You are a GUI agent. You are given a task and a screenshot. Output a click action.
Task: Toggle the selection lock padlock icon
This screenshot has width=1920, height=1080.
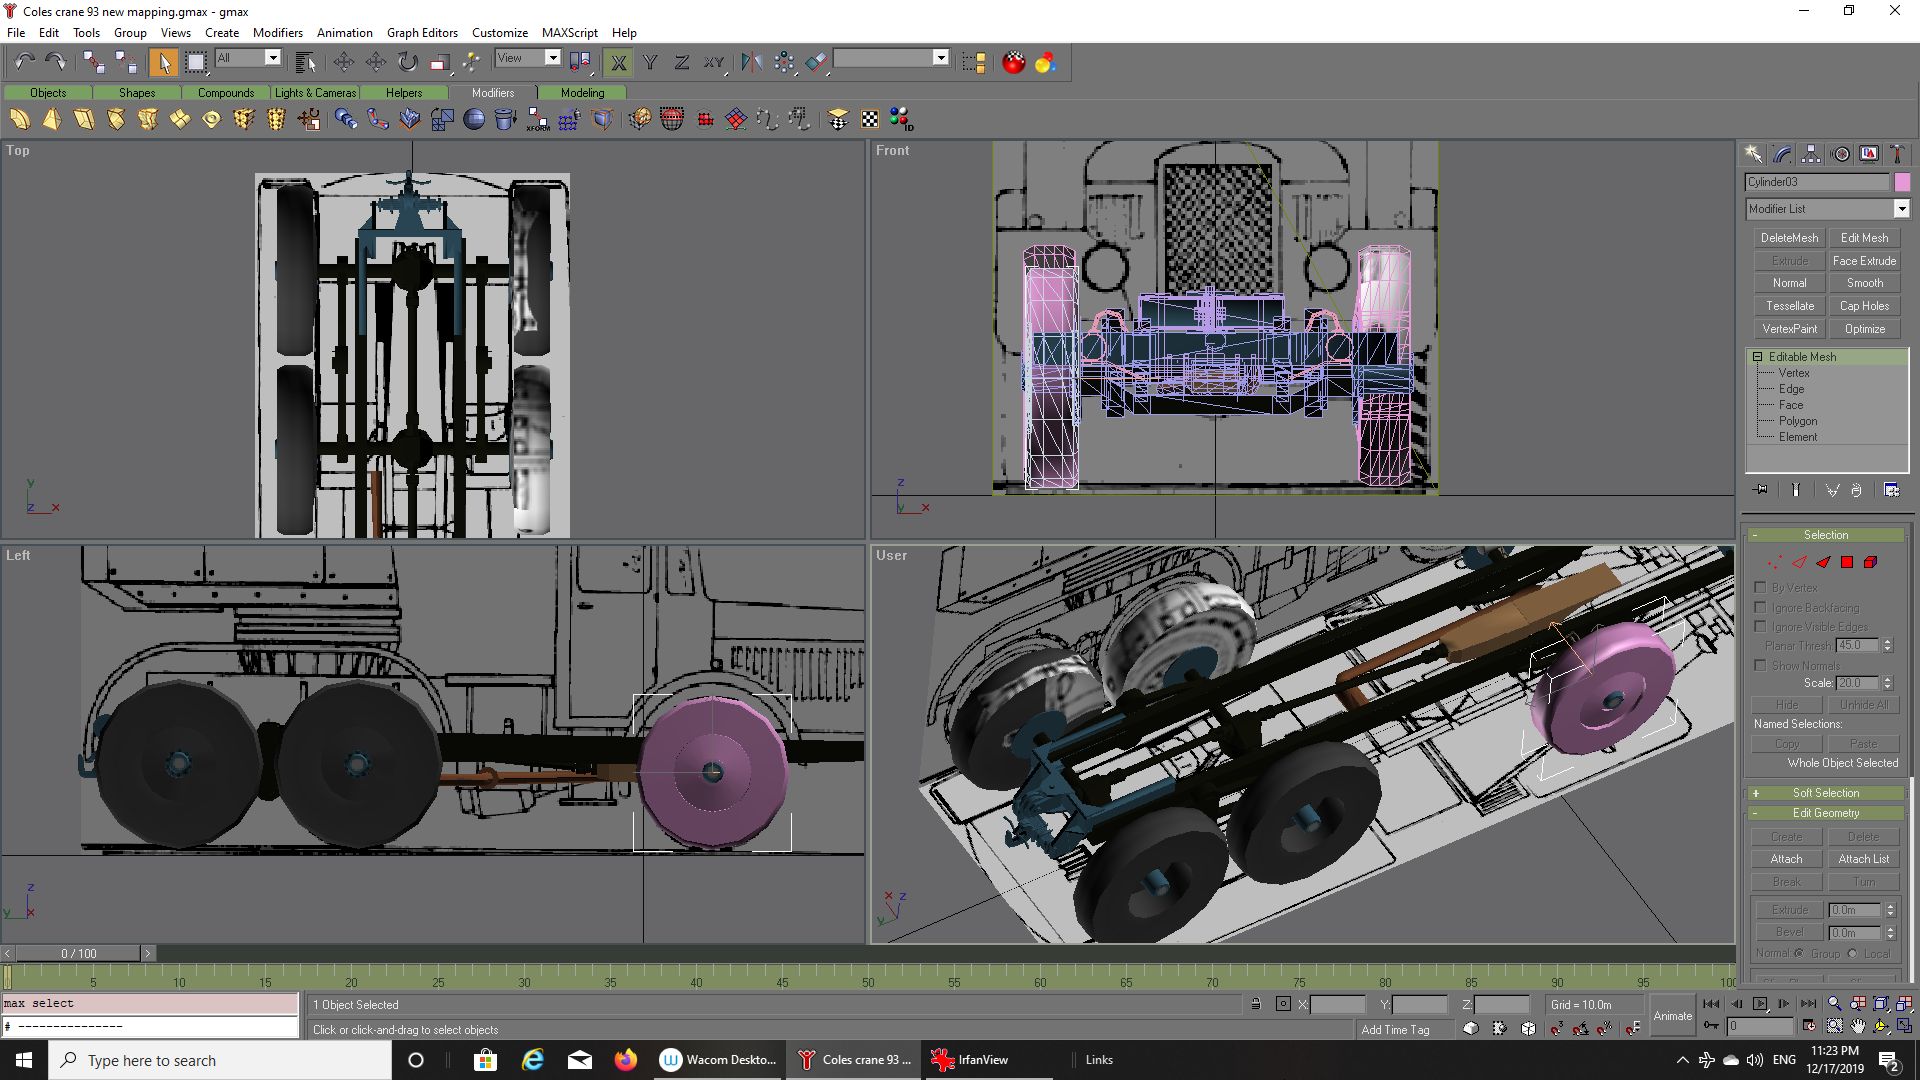(x=1255, y=1004)
